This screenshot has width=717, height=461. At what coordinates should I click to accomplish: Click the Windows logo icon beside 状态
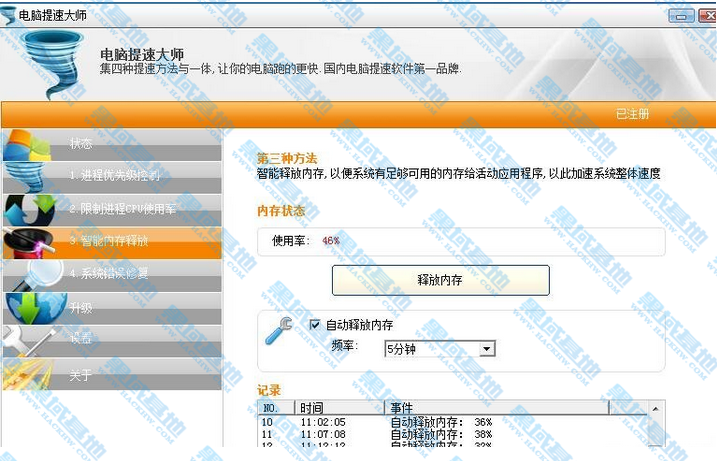point(28,145)
